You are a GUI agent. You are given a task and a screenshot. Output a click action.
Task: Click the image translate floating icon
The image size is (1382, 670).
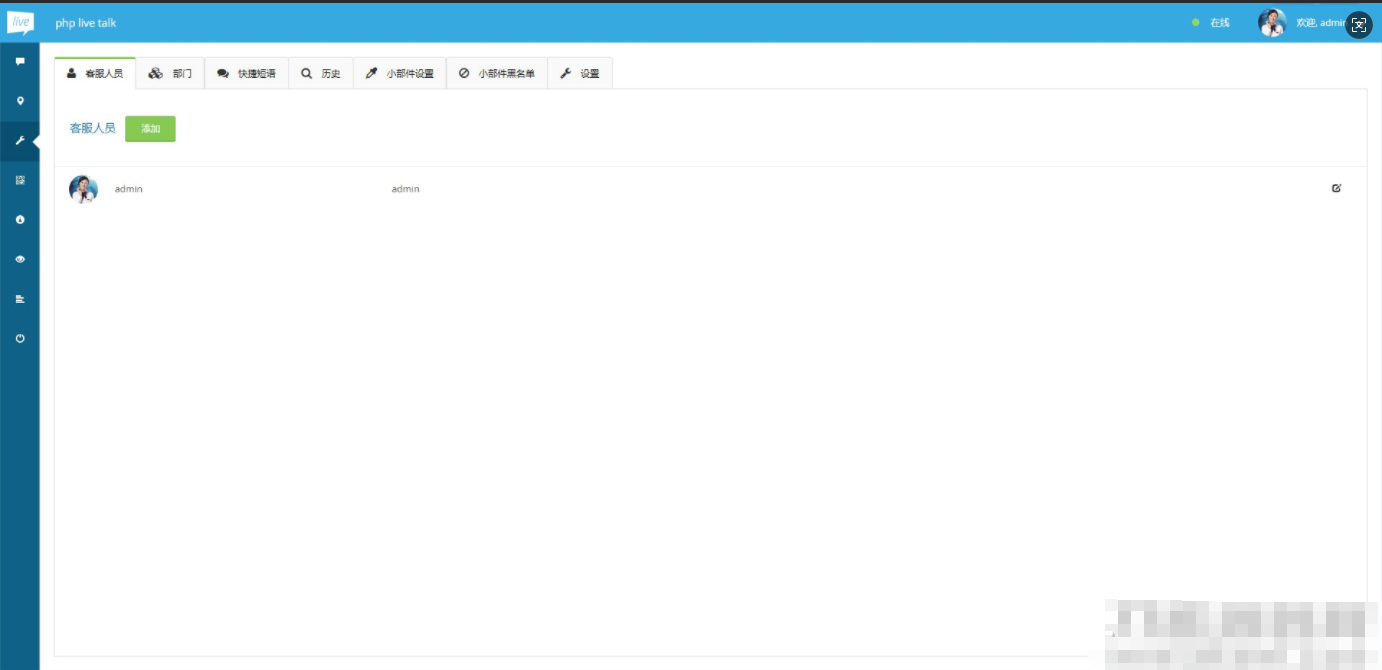pyautogui.click(x=1358, y=26)
